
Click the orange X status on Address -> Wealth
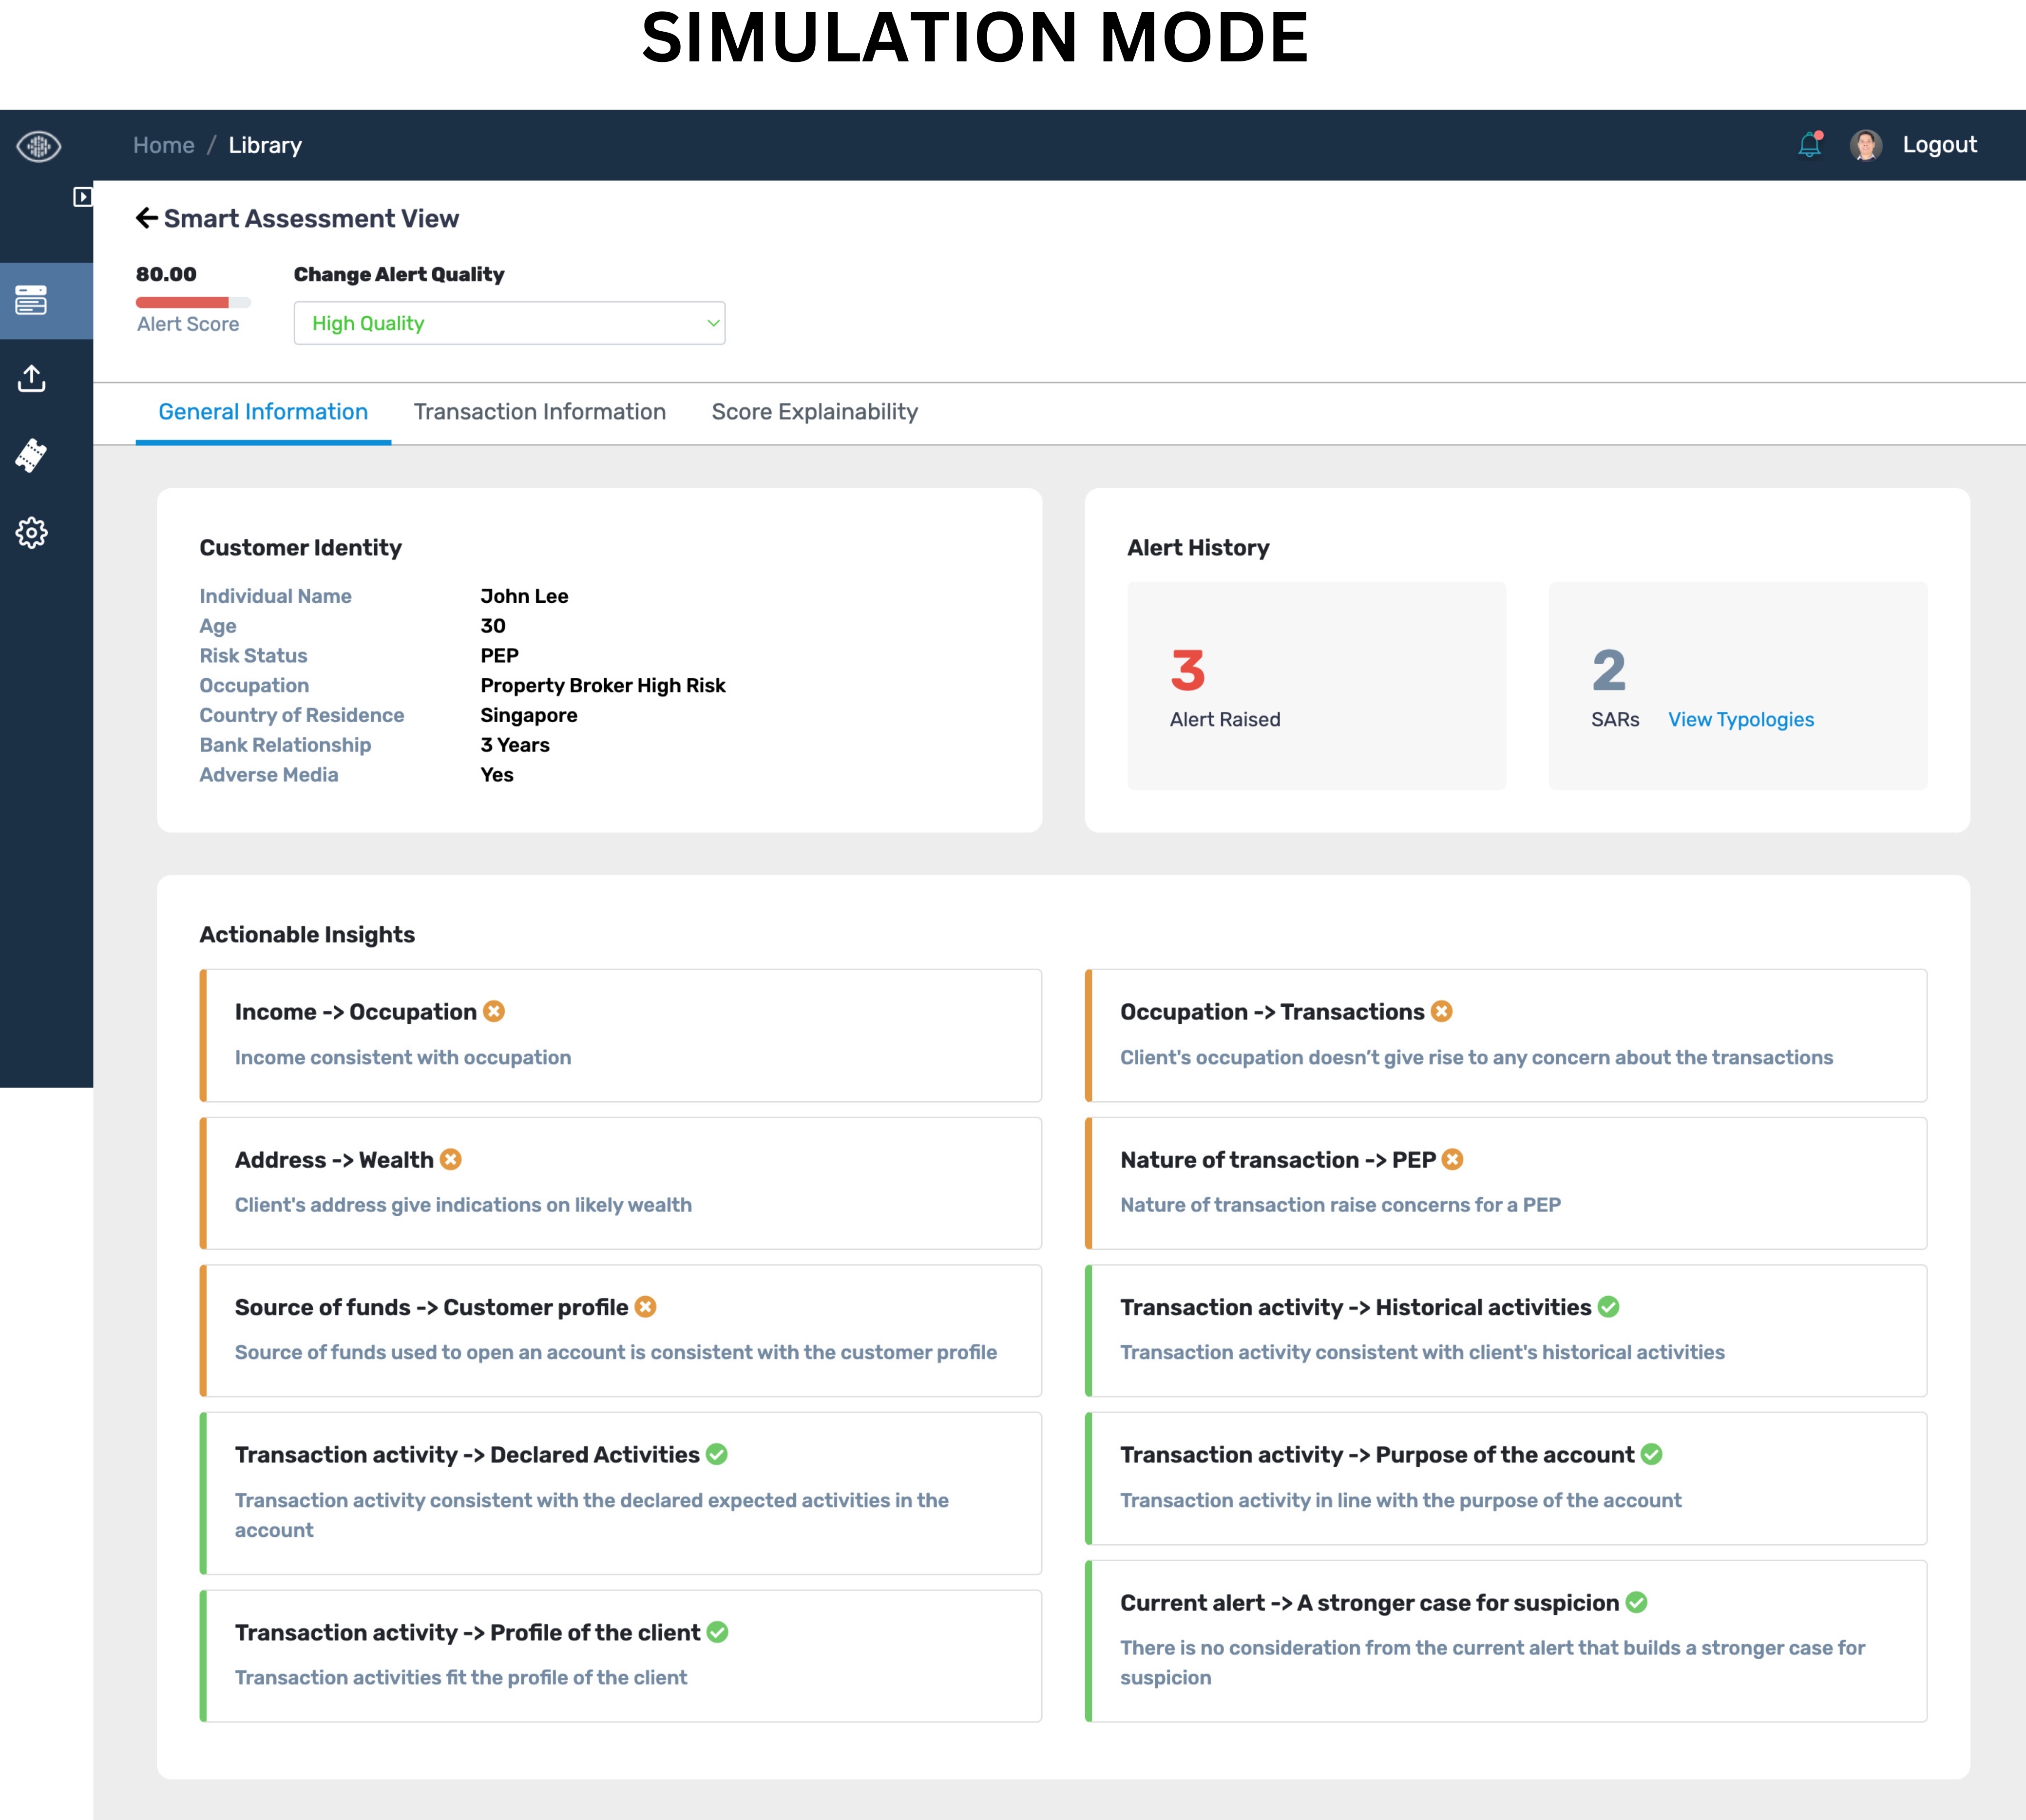click(x=451, y=1159)
